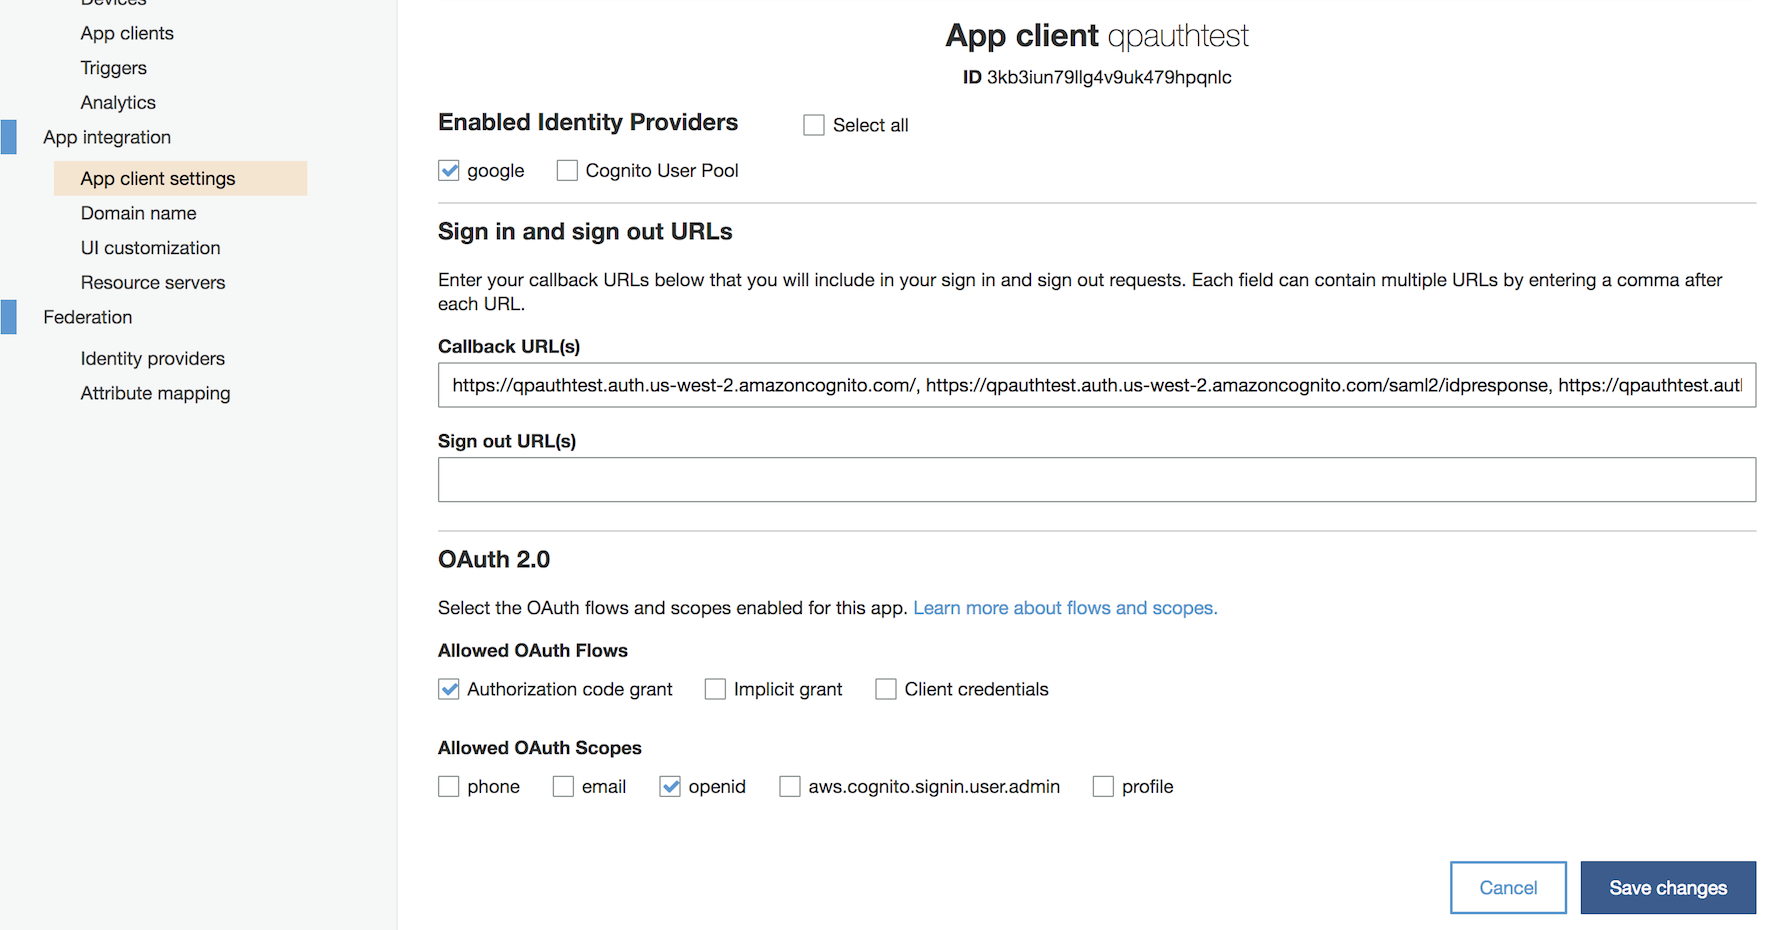Screen dimensions: 1791x930
Task: Enable the Cognito User Pool identity provider
Action: 567,170
